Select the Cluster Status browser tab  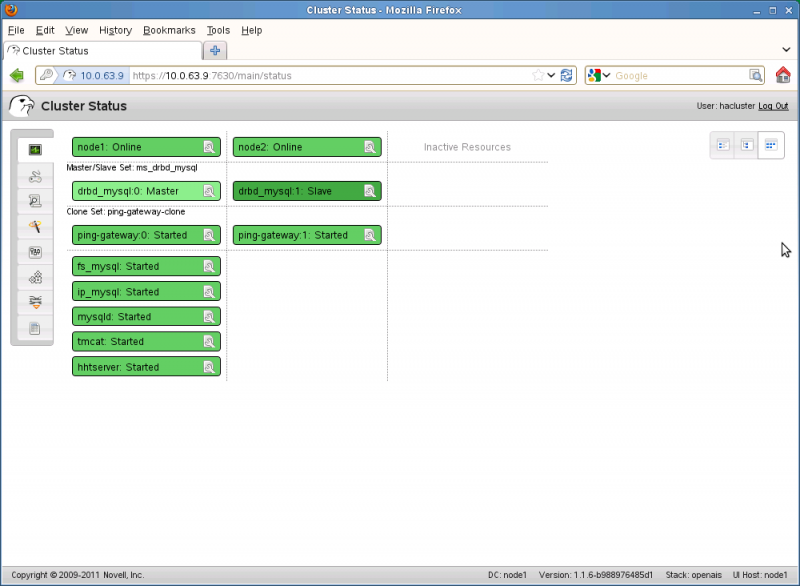[x=103, y=50]
